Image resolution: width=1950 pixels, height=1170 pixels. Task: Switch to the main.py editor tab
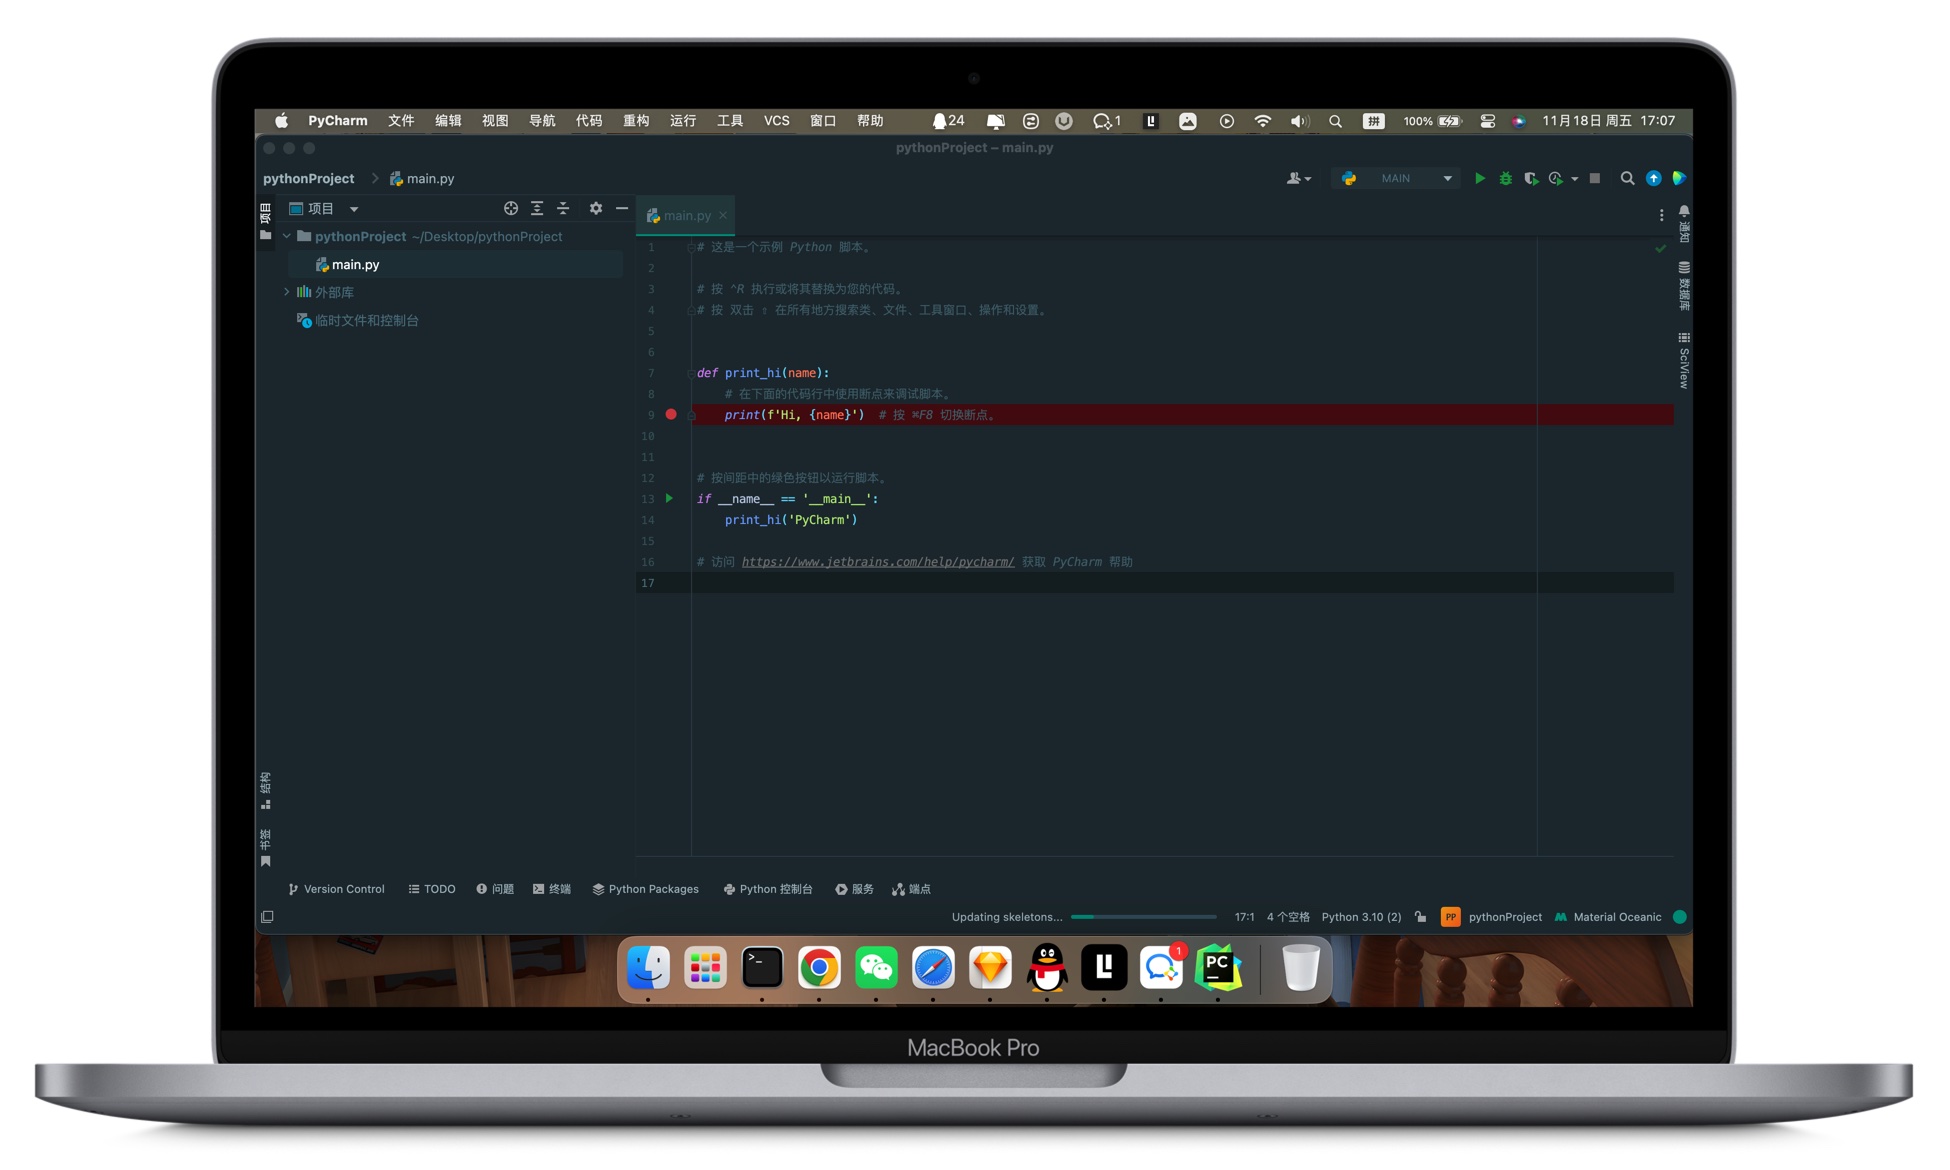pos(685,215)
